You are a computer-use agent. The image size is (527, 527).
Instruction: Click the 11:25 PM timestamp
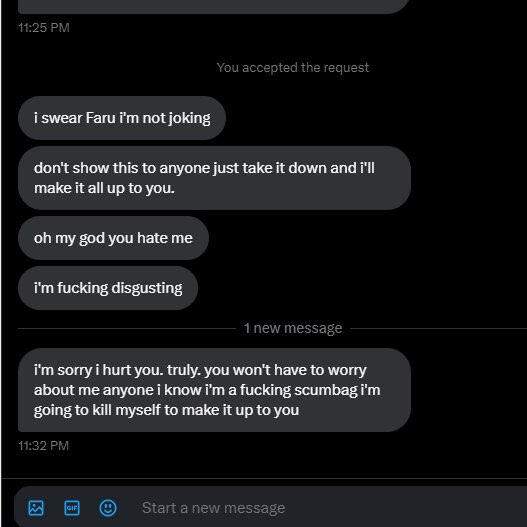point(44,28)
